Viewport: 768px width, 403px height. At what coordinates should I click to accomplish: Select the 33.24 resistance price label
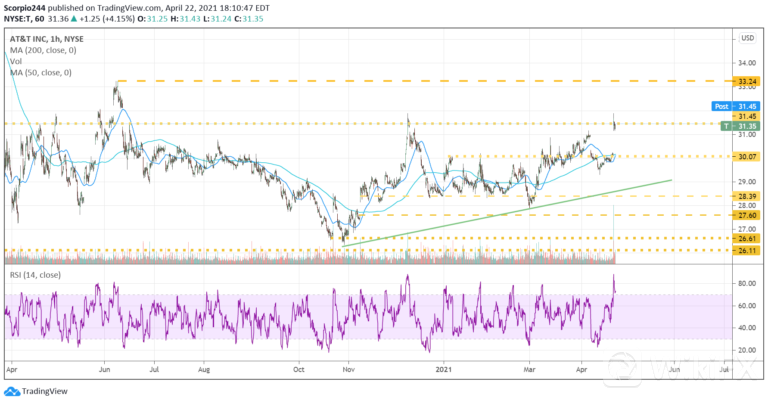coord(747,79)
